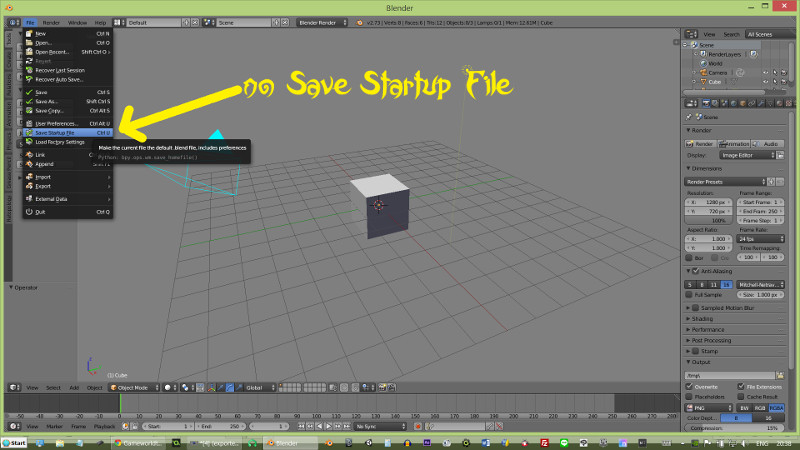Viewport: 800px width, 450px height.
Task: Add a new screen layout next to Default
Action: (x=186, y=22)
